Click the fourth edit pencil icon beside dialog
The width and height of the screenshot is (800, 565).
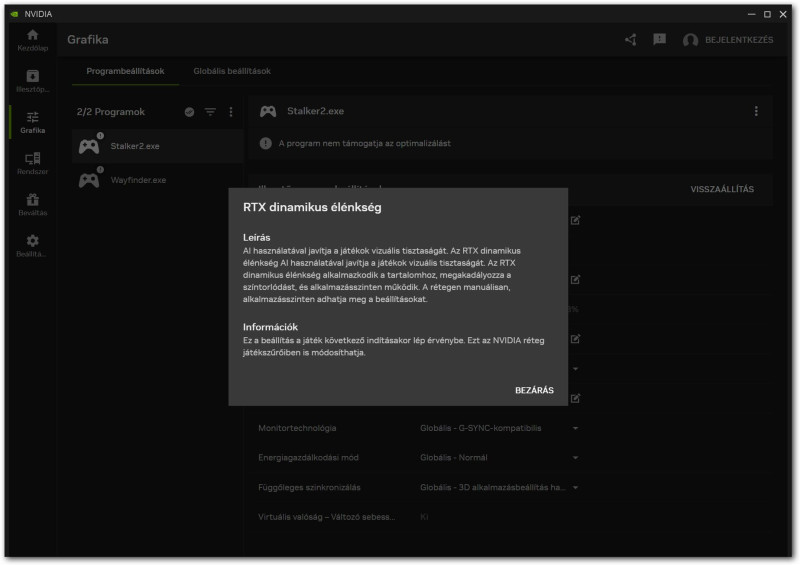click(x=576, y=398)
